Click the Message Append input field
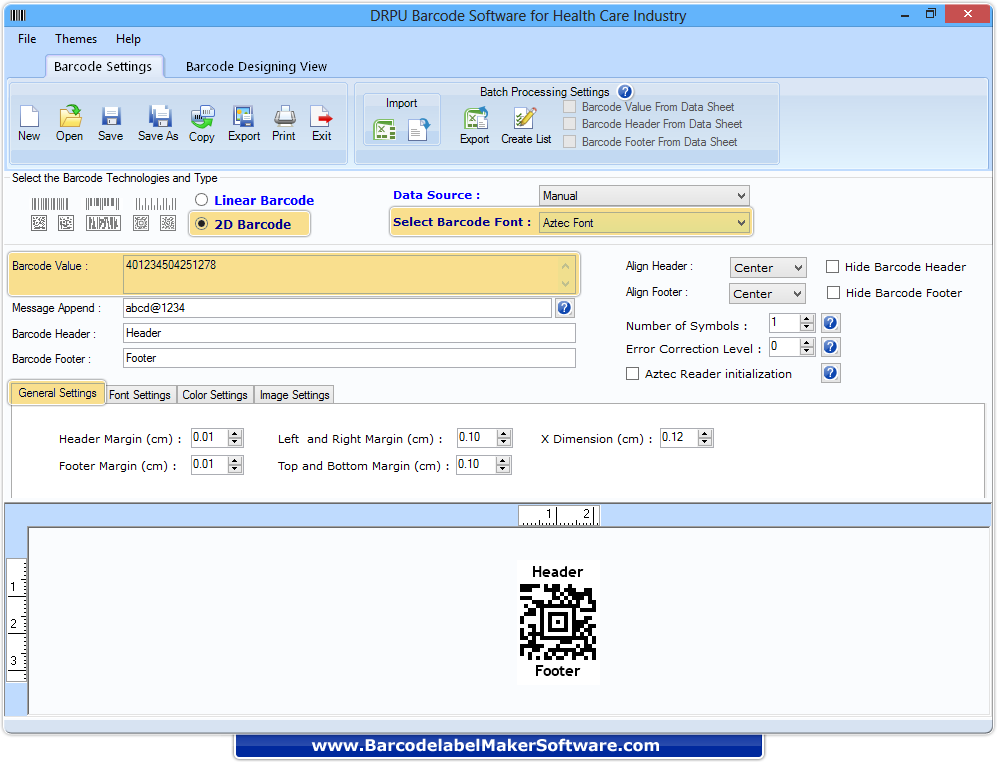Screen dimensions: 997x762 coord(337,308)
